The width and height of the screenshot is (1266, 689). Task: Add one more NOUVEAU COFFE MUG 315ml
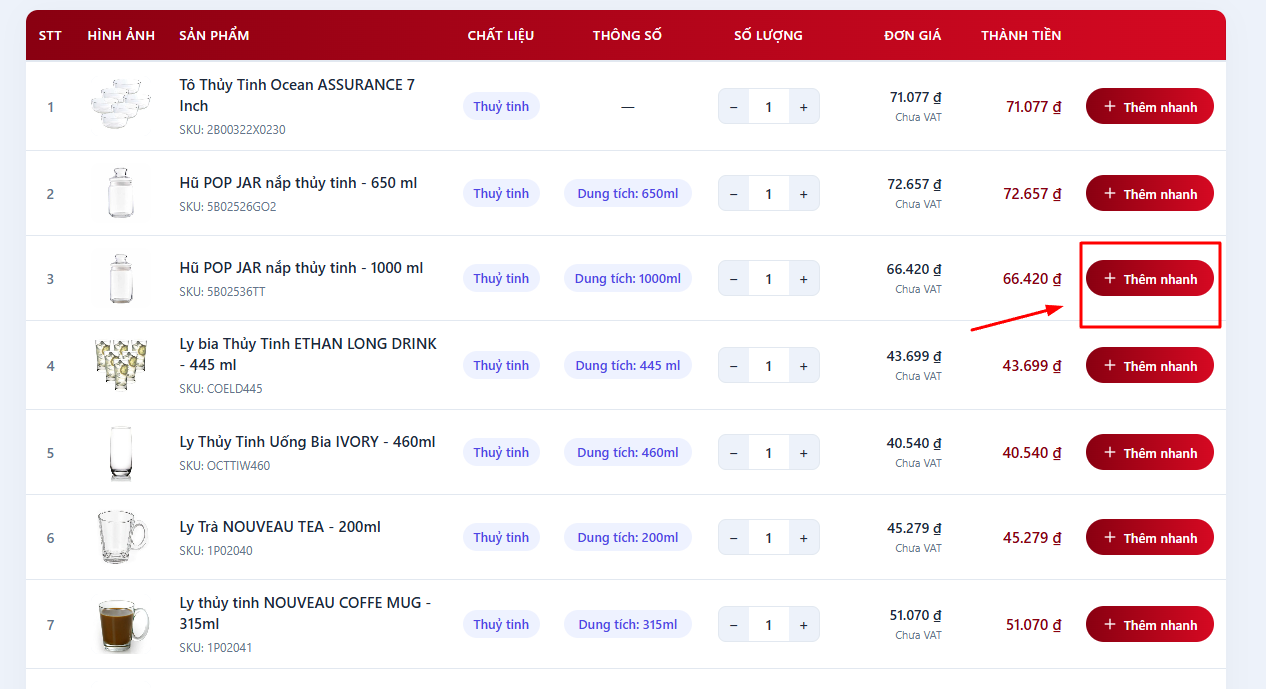tap(803, 625)
